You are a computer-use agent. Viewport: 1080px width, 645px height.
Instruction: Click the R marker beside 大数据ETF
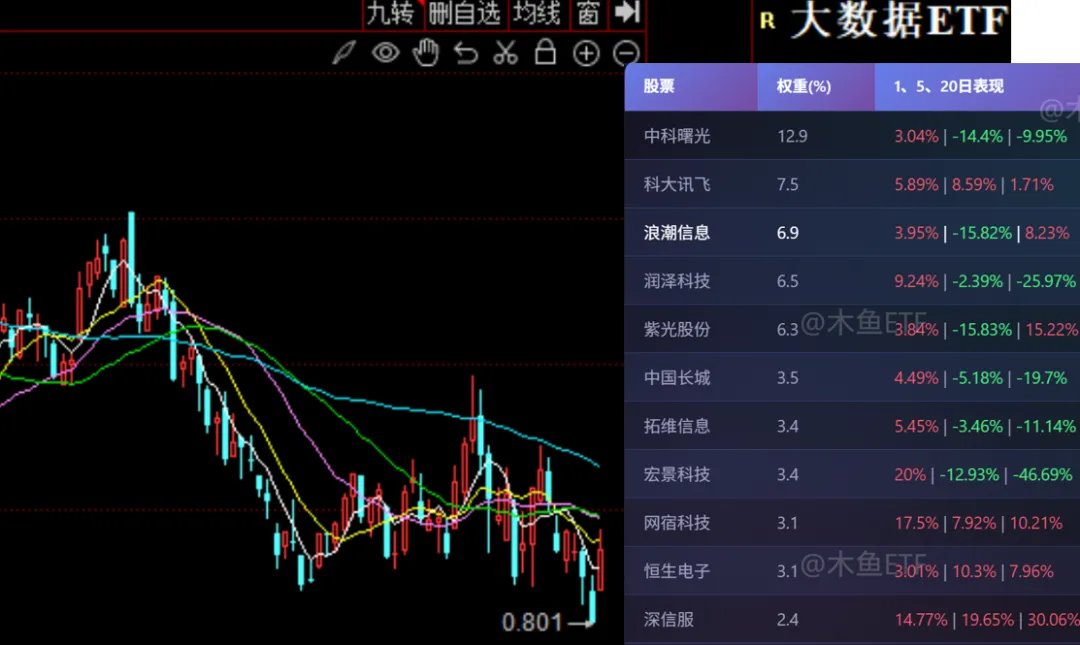coord(767,21)
